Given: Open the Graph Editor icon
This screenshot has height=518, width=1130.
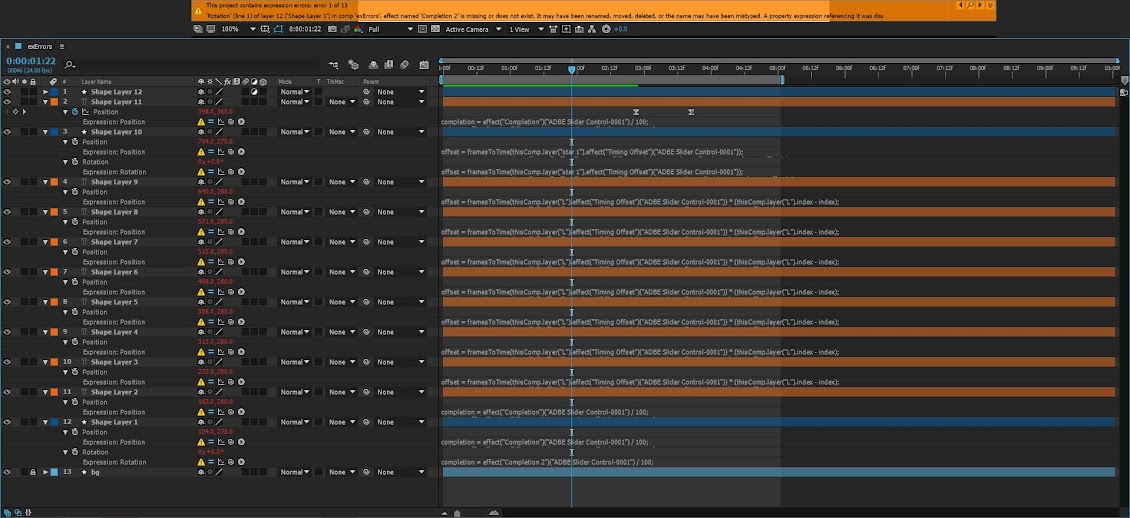Looking at the screenshot, I should (424, 64).
